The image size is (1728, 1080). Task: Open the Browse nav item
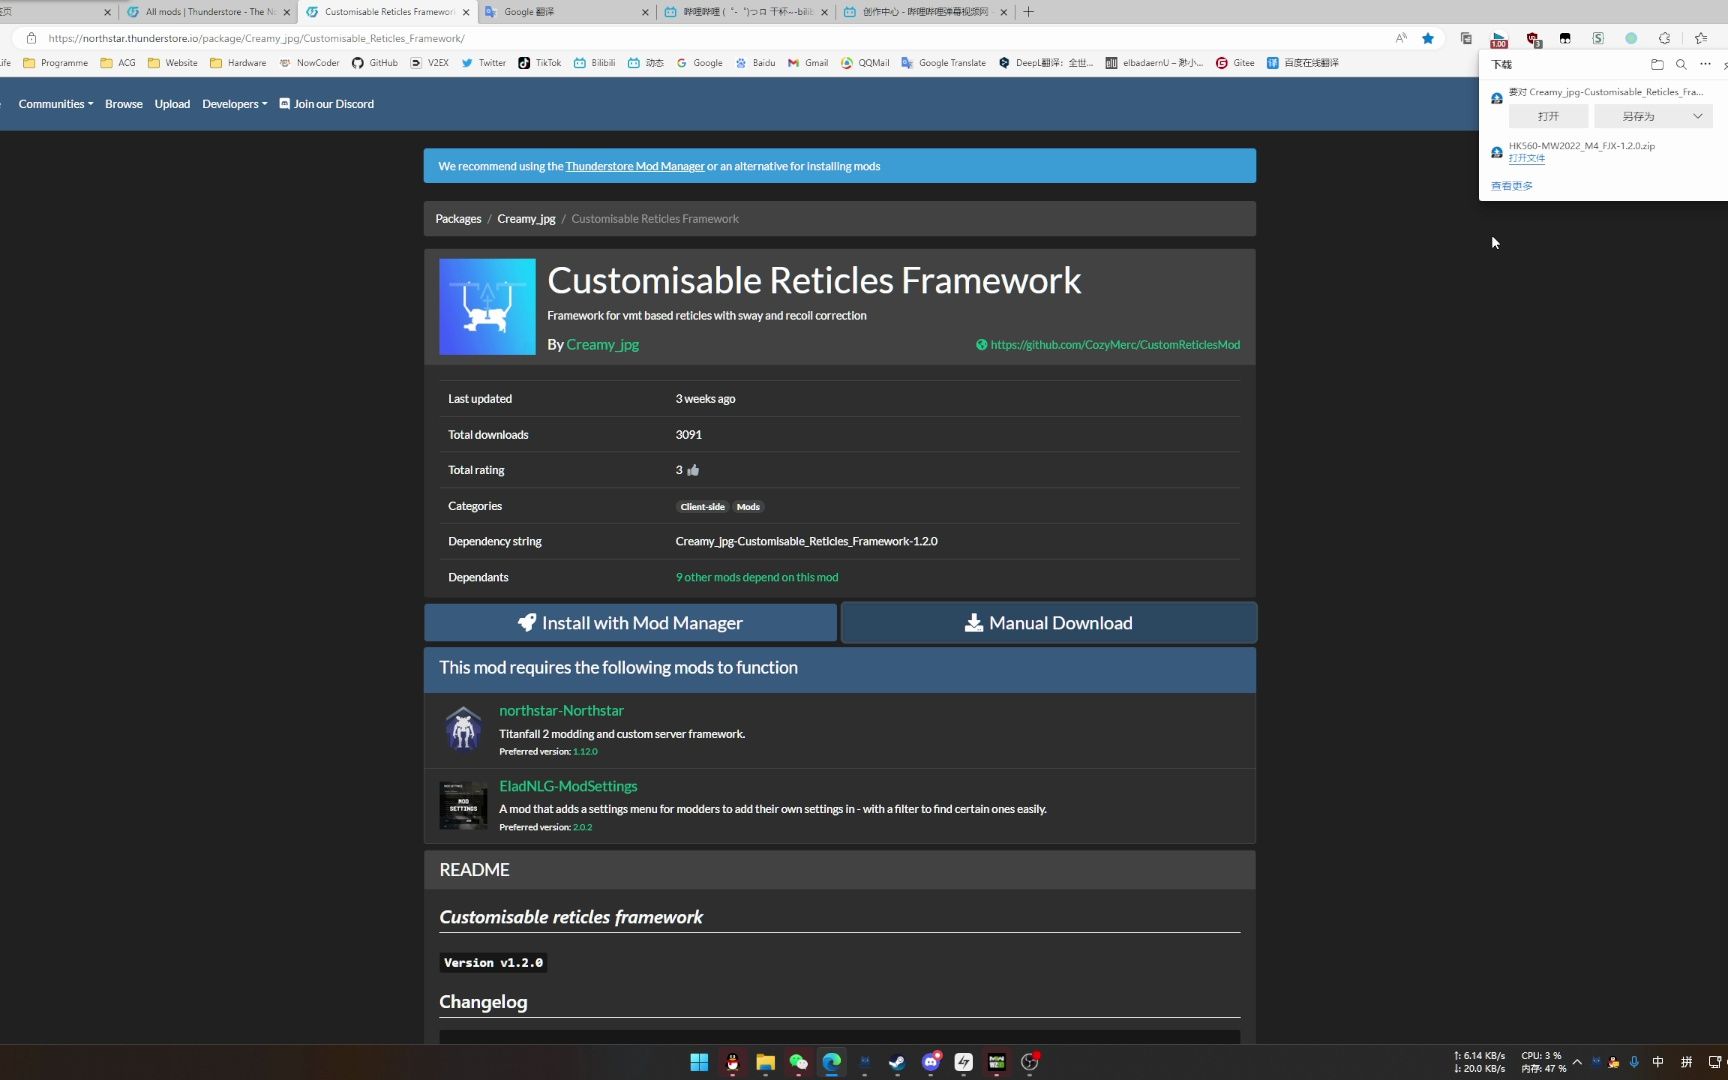123,104
